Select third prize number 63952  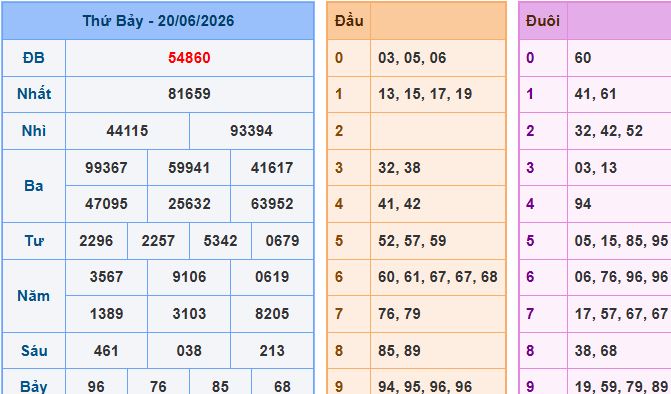pos(272,204)
